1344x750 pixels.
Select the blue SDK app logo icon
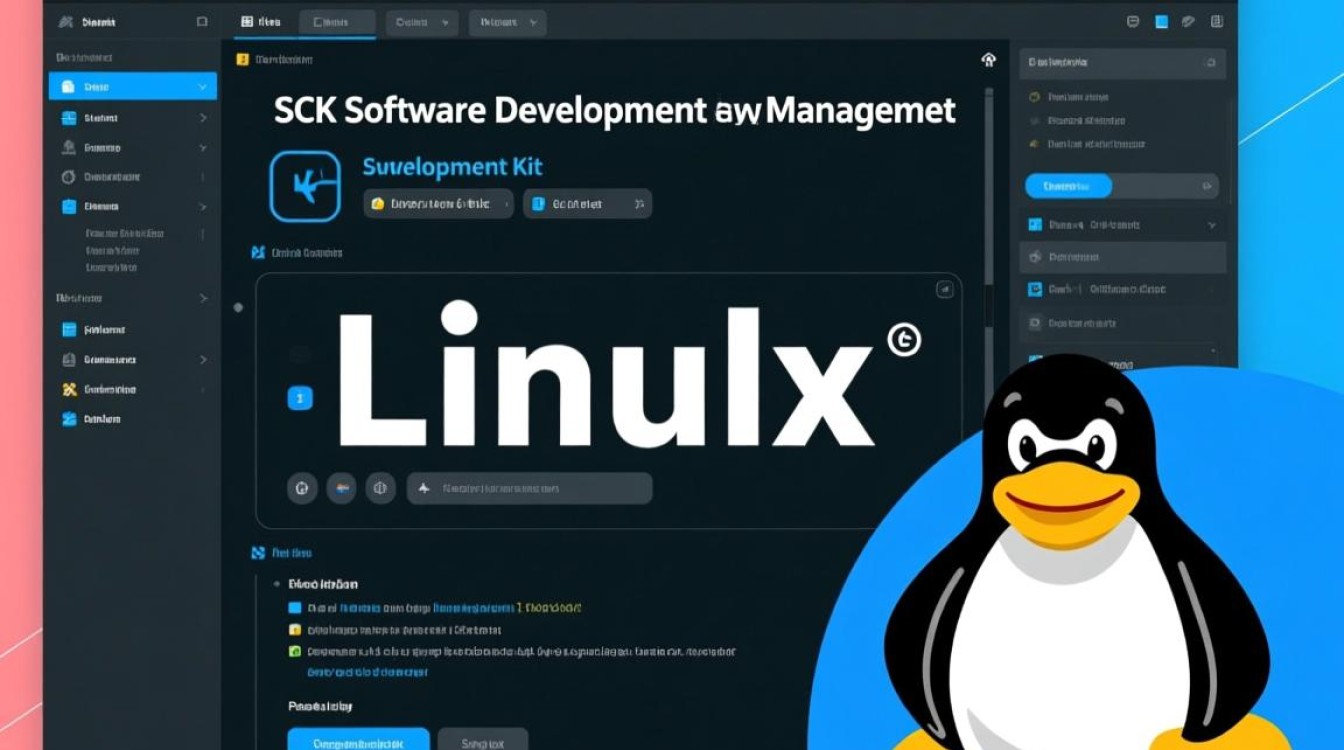pos(305,187)
